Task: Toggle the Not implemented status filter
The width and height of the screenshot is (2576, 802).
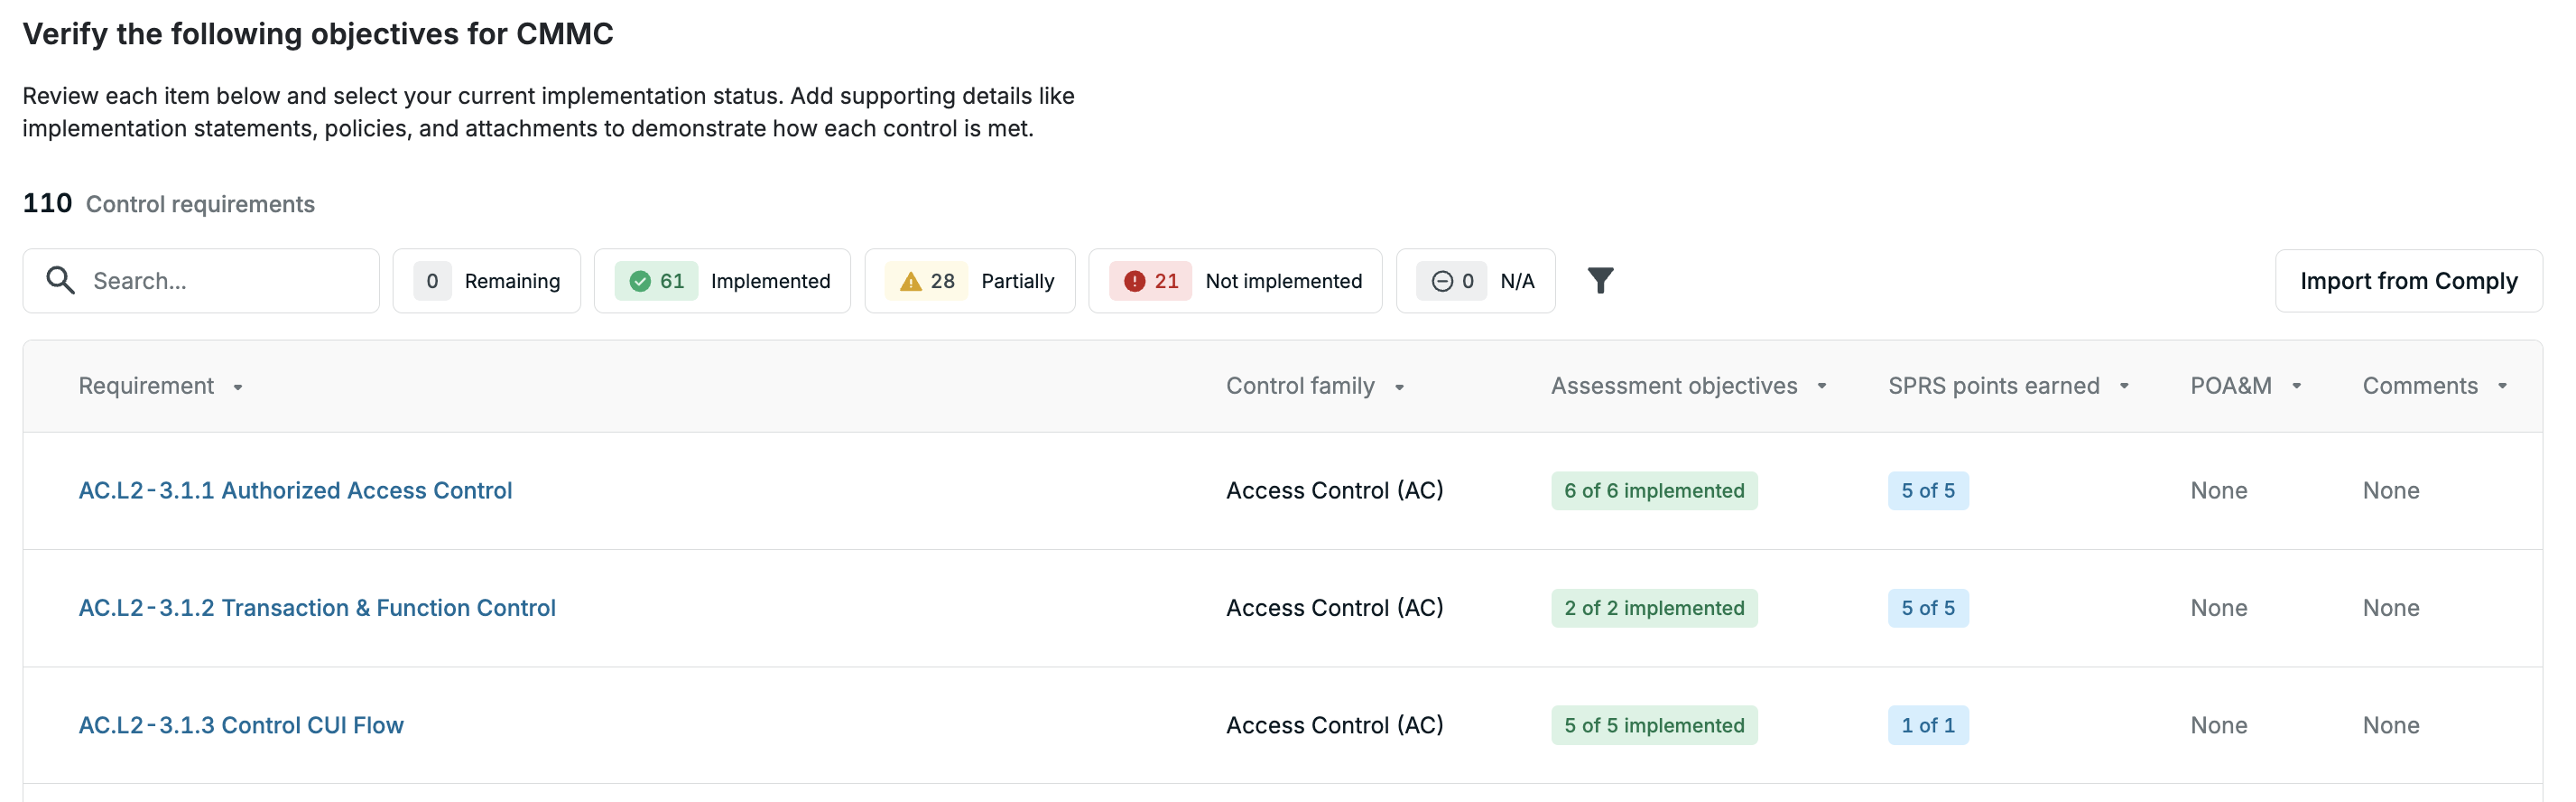Action: pyautogui.click(x=1235, y=281)
